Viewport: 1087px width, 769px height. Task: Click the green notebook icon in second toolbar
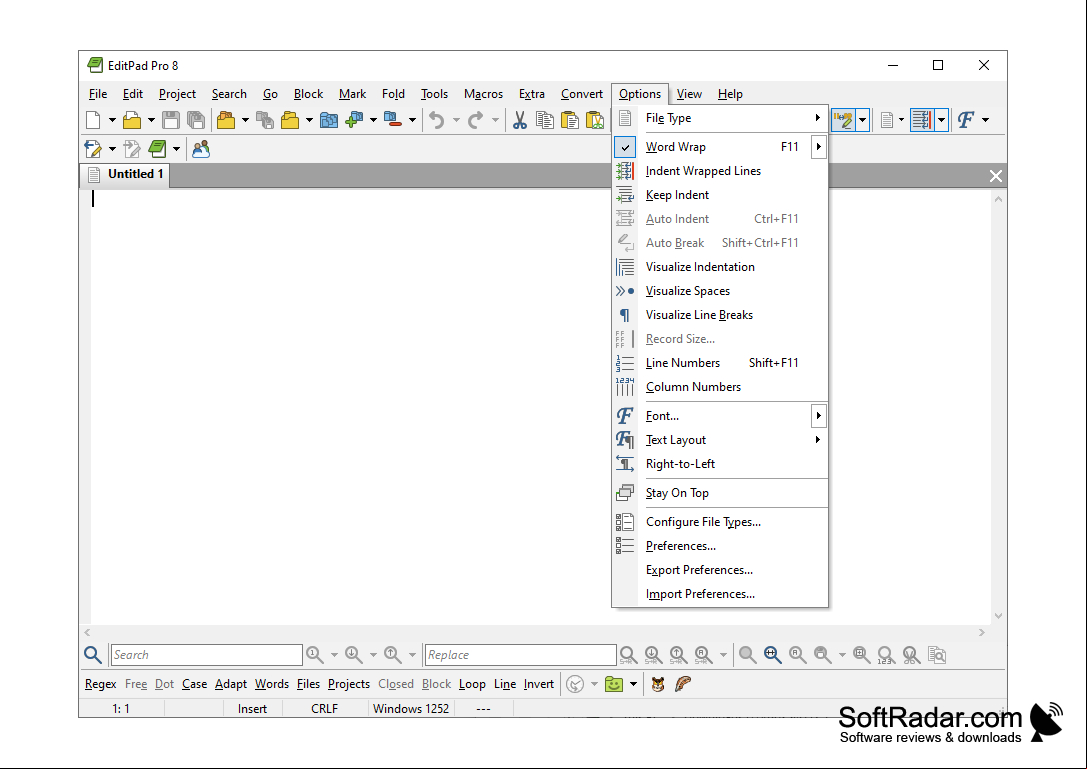click(158, 148)
